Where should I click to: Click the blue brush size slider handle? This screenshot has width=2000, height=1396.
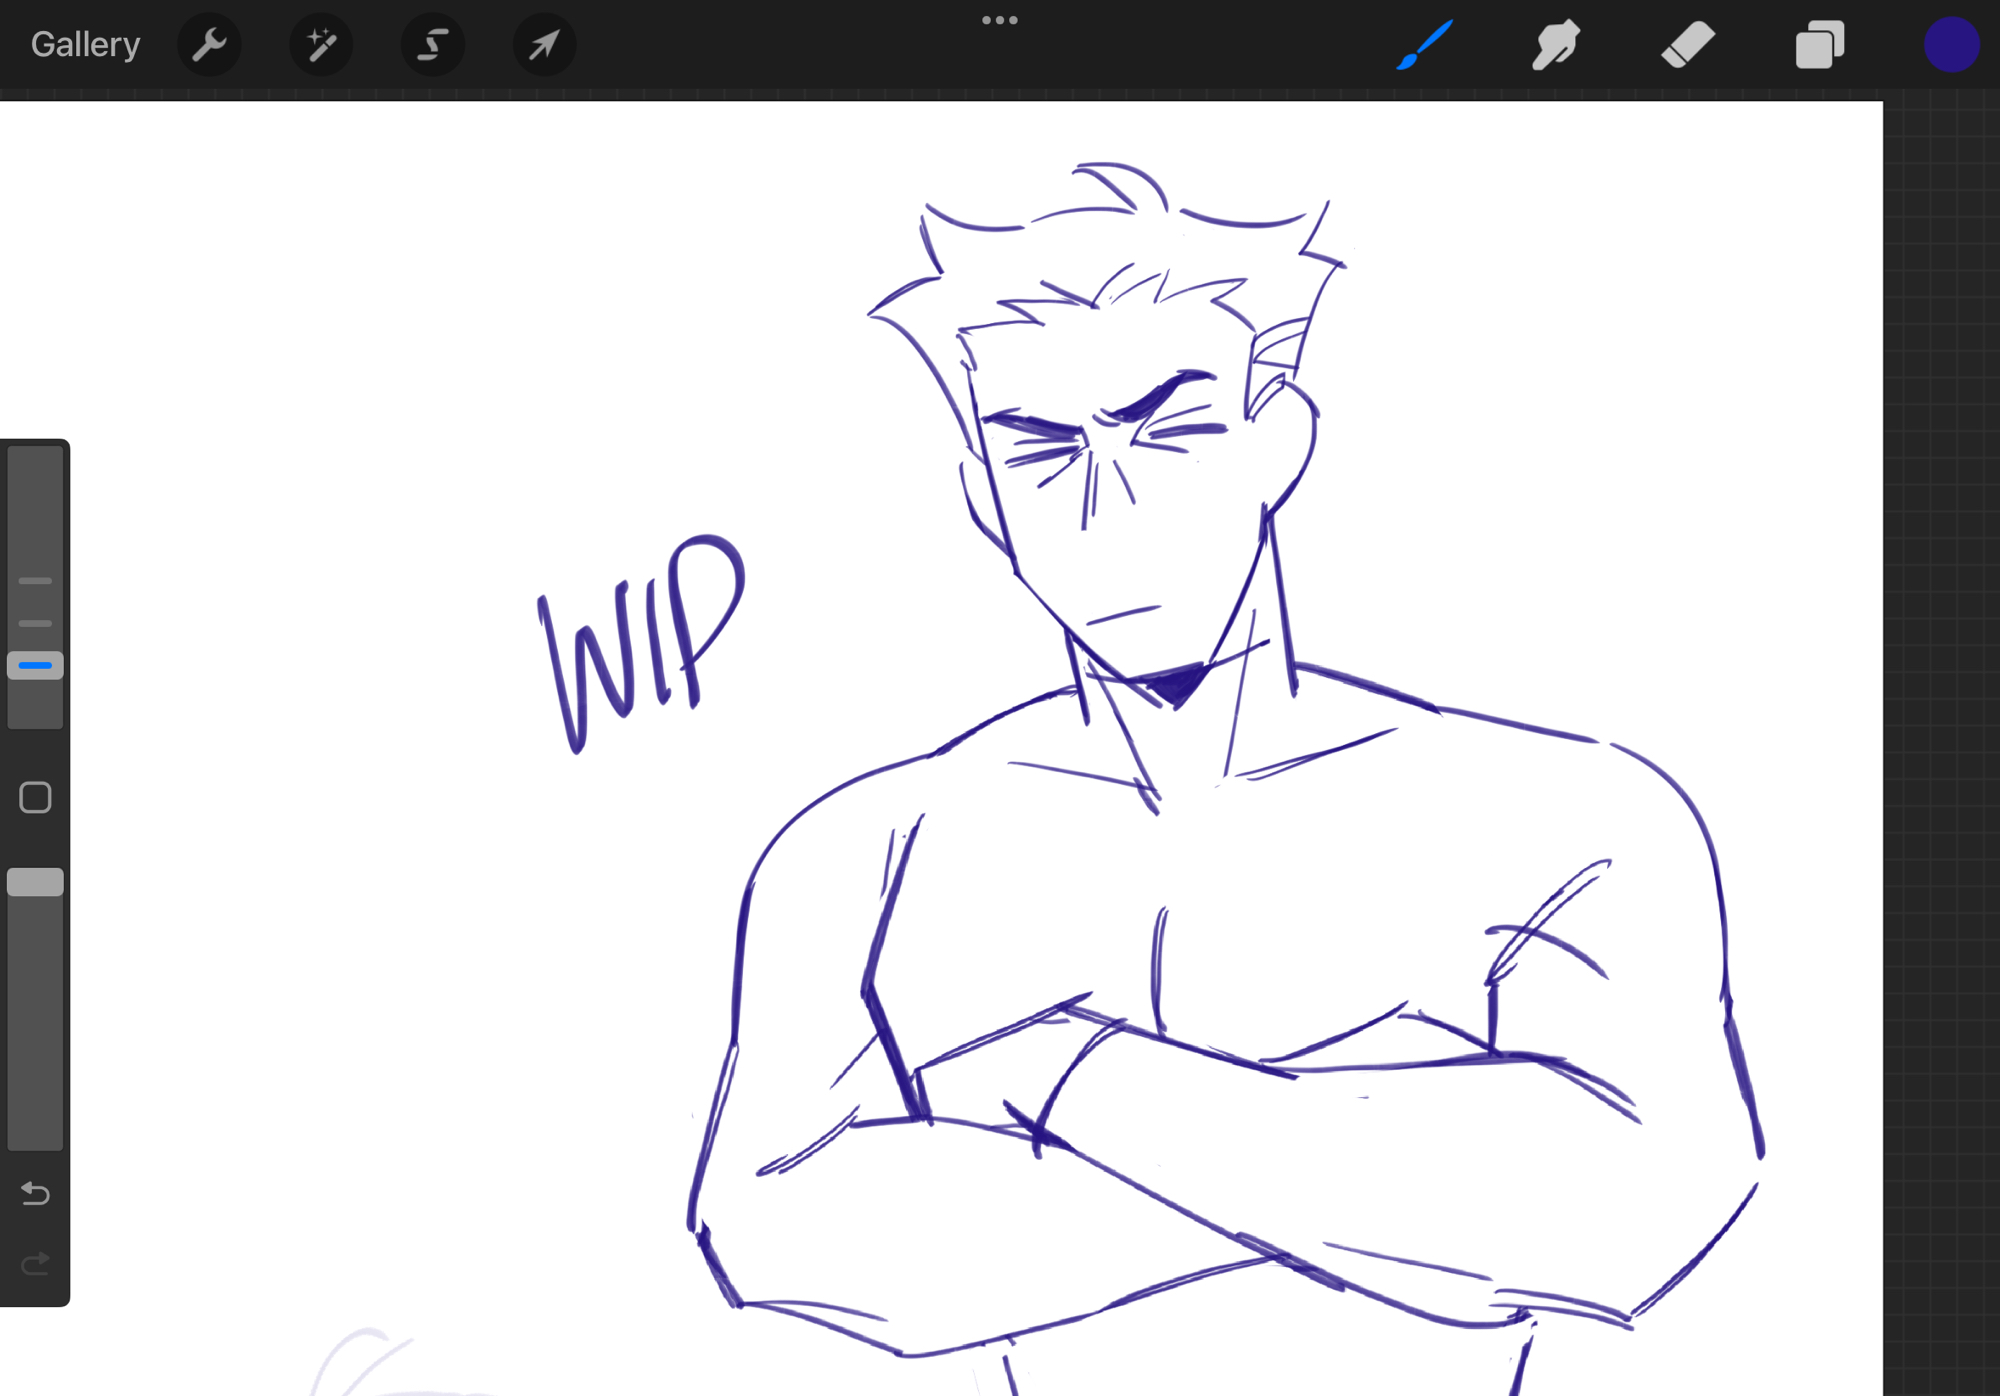[x=35, y=665]
